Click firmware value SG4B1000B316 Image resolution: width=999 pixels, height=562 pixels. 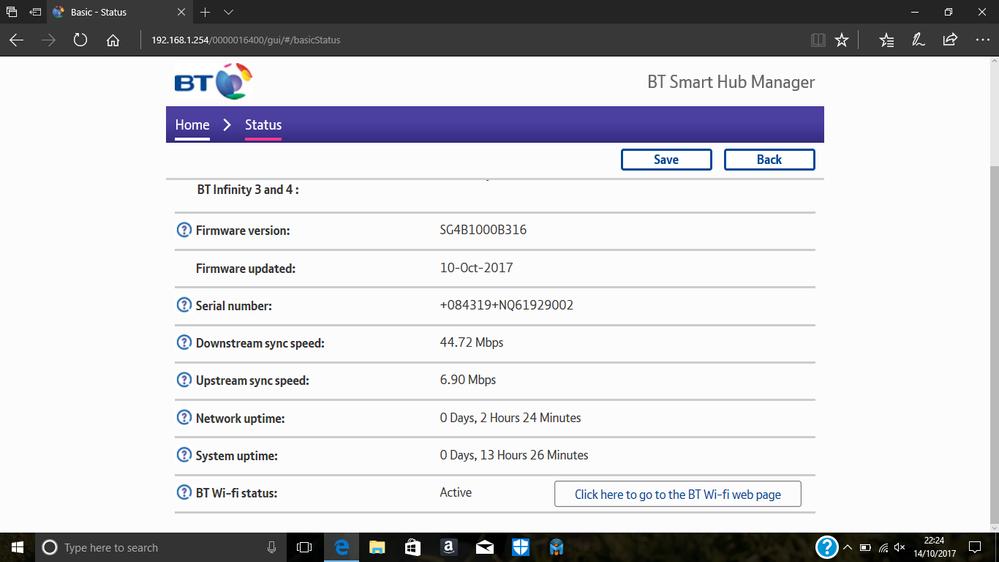(483, 230)
